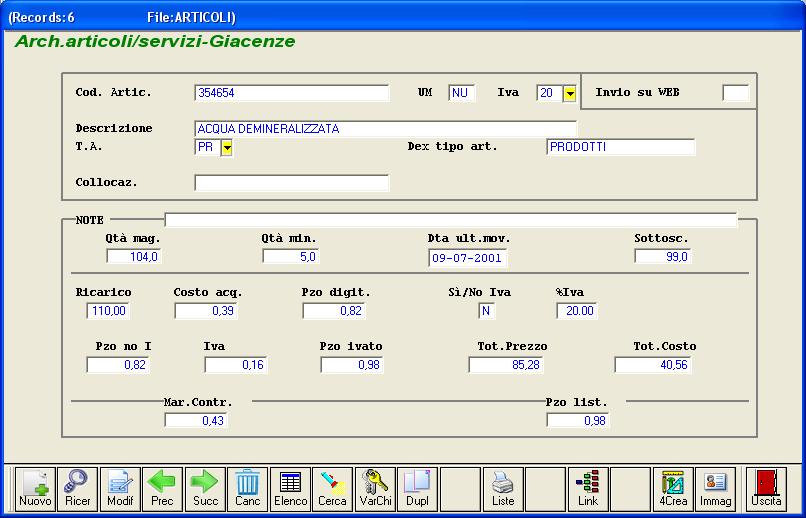Click the VarChi keys icon
This screenshot has height=518, width=806.
click(x=375, y=489)
